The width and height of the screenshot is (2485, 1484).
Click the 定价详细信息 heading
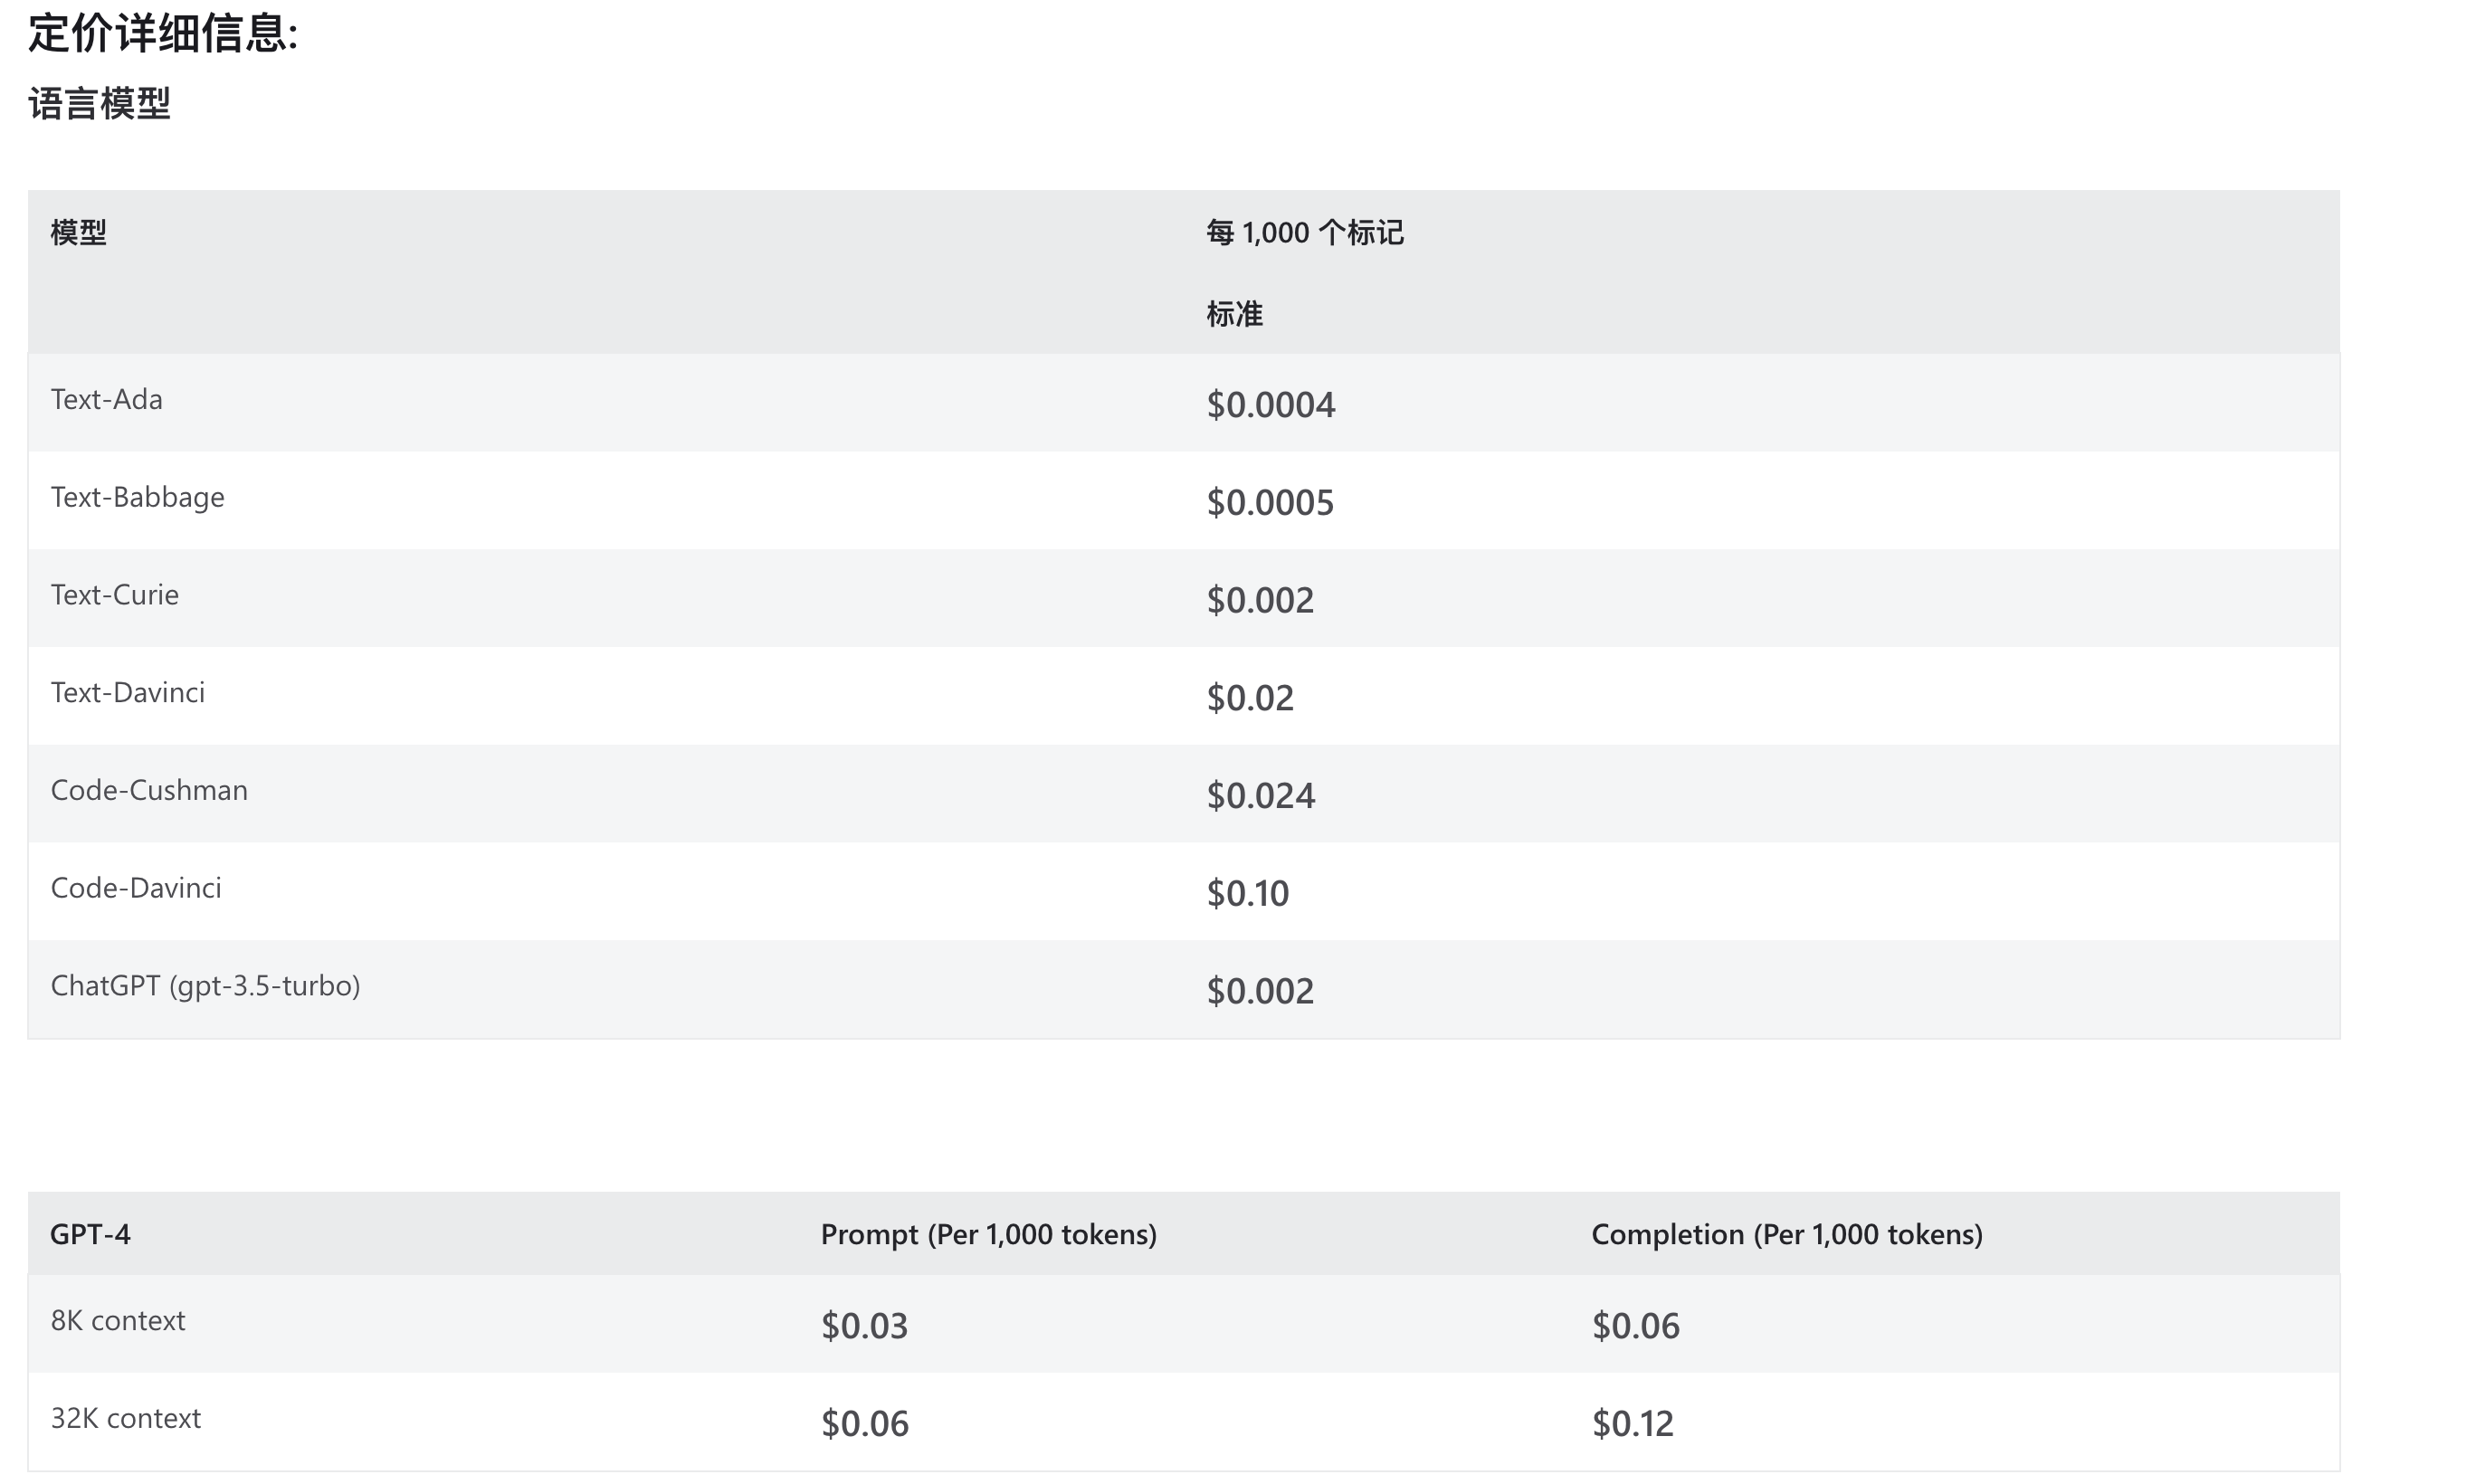click(163, 33)
